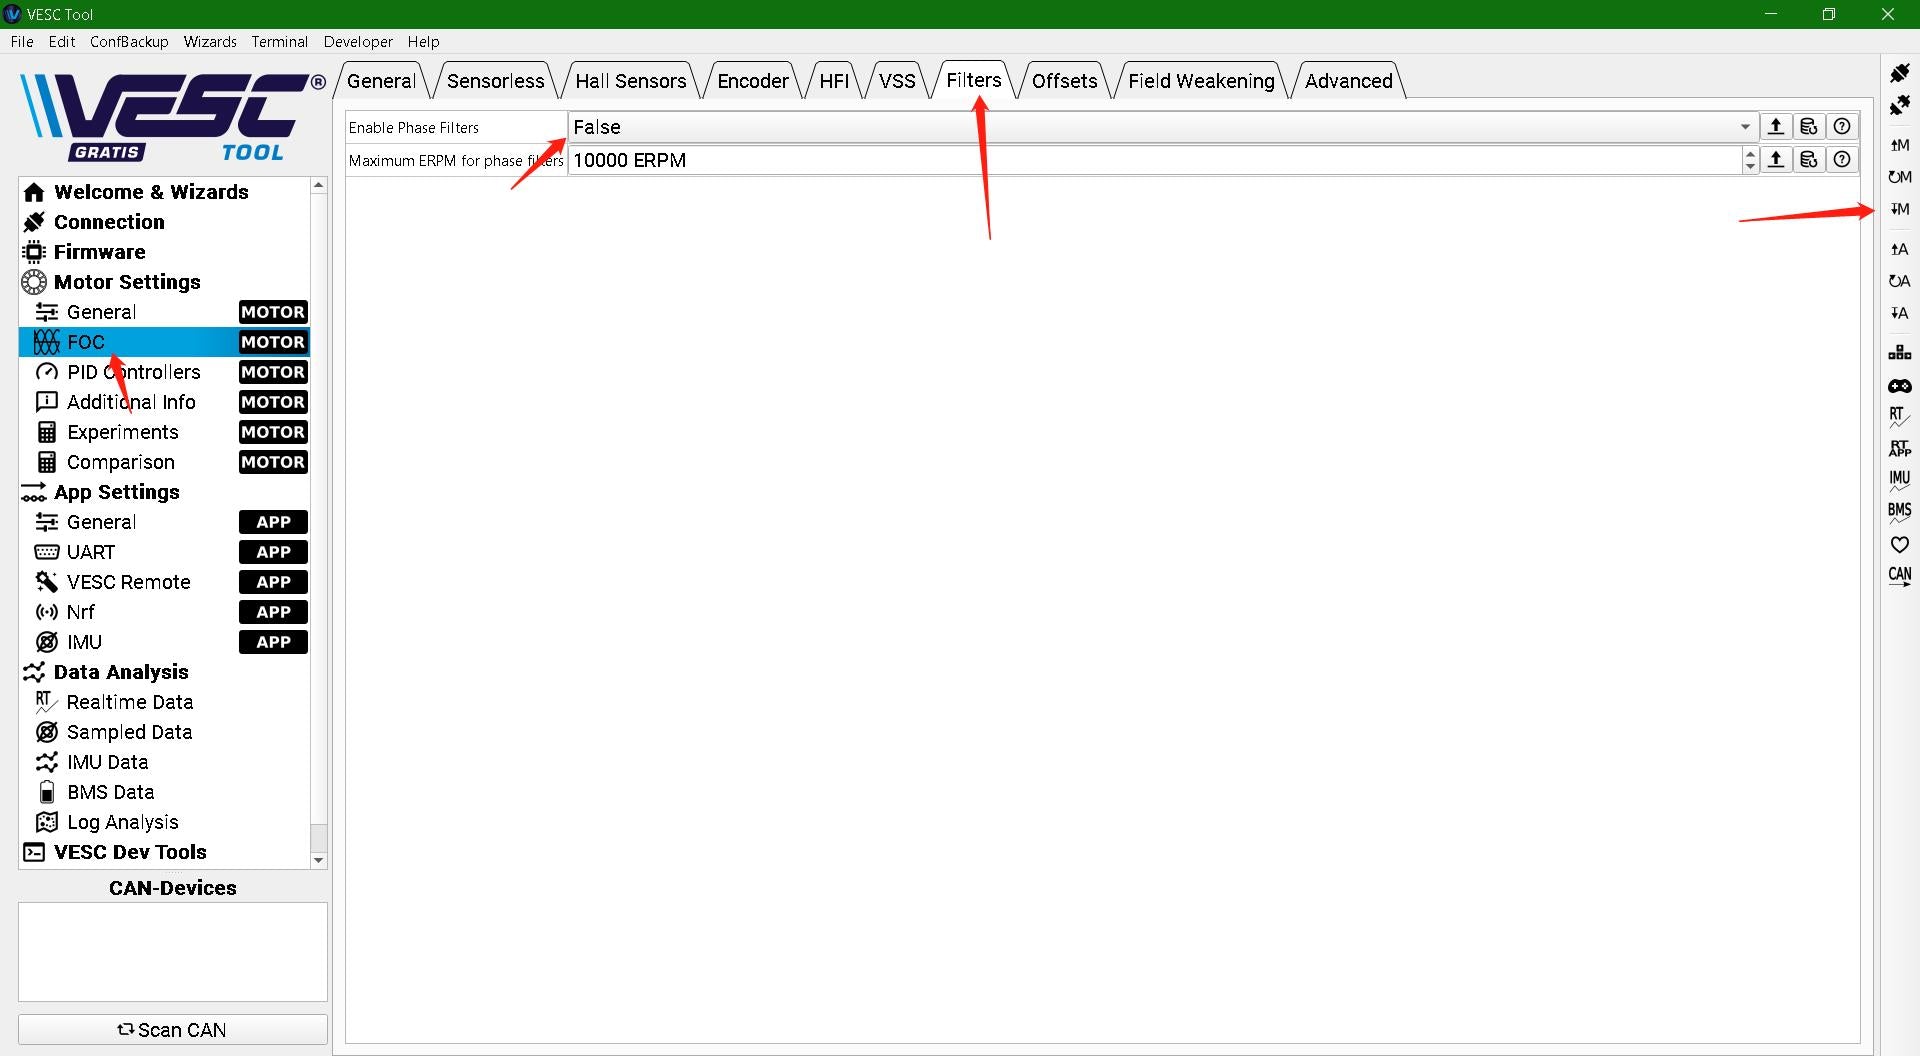The height and width of the screenshot is (1056, 1920).
Task: Click the write motor configuration icon
Action: [x=1899, y=209]
